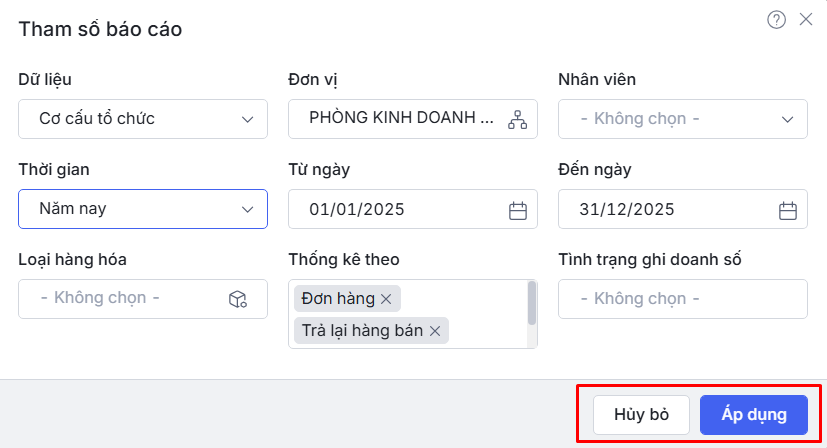Open calendar icon for Đến ngày
Image resolution: width=827 pixels, height=448 pixels.
(x=788, y=210)
